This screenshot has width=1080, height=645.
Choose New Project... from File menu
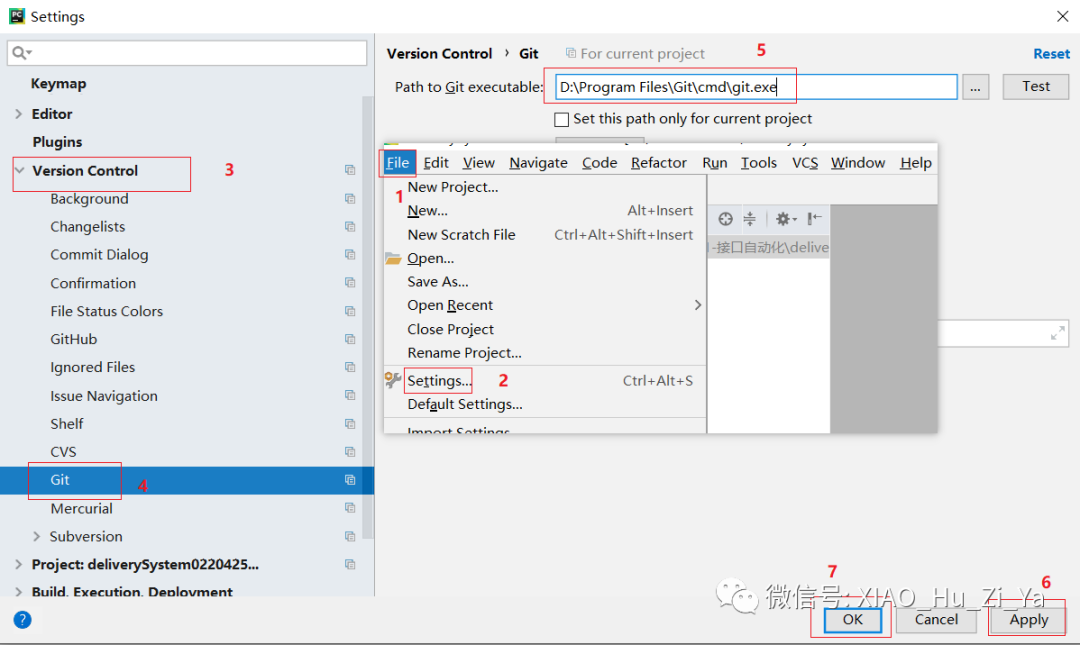pyautogui.click(x=545, y=187)
